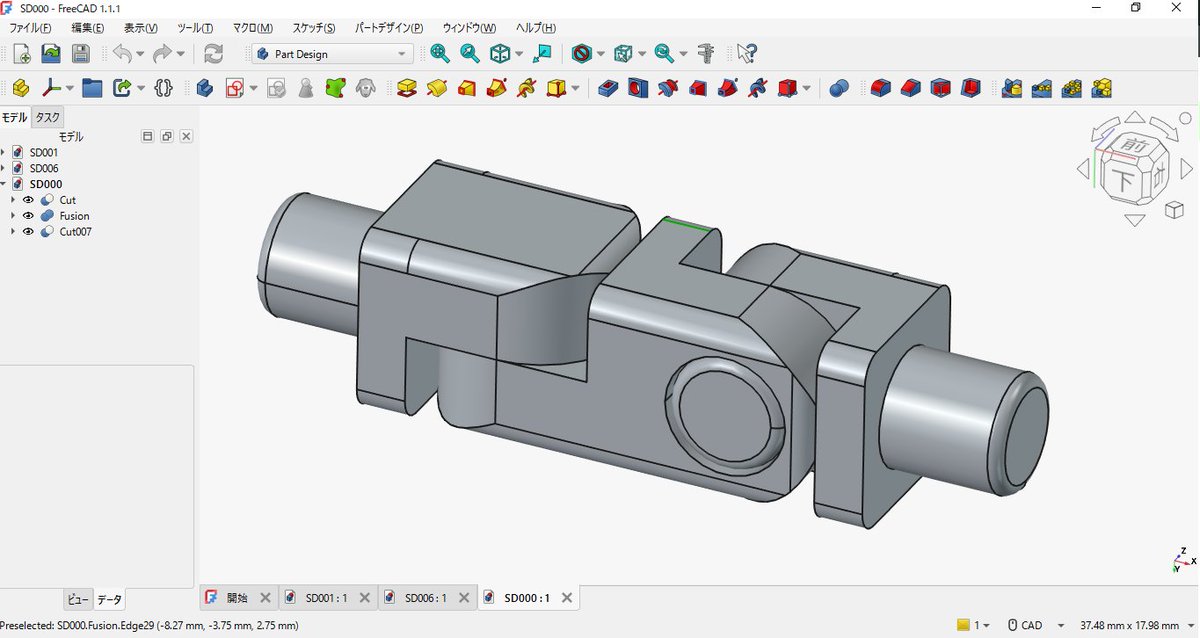Redo the last undone action
Viewport: 1200px width, 638px height.
tap(163, 54)
